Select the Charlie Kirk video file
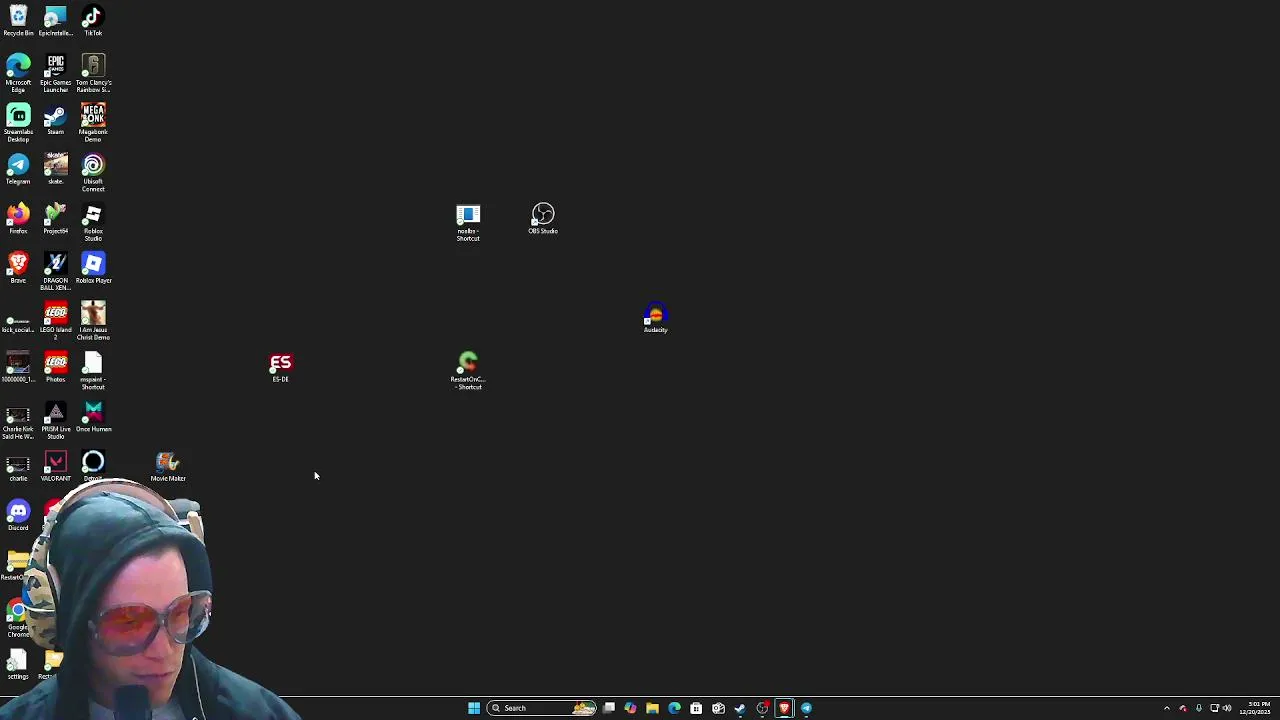 click(18, 422)
